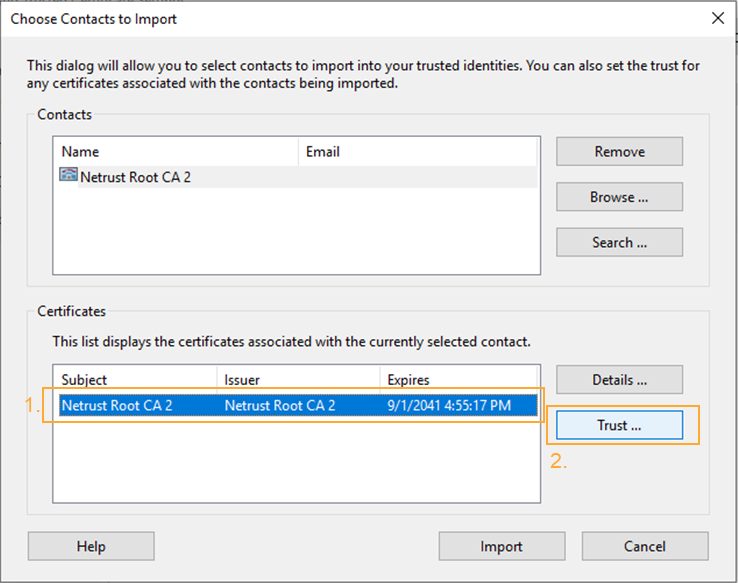Sort contacts by Email column header
This screenshot has height=583, width=738.
[418, 152]
